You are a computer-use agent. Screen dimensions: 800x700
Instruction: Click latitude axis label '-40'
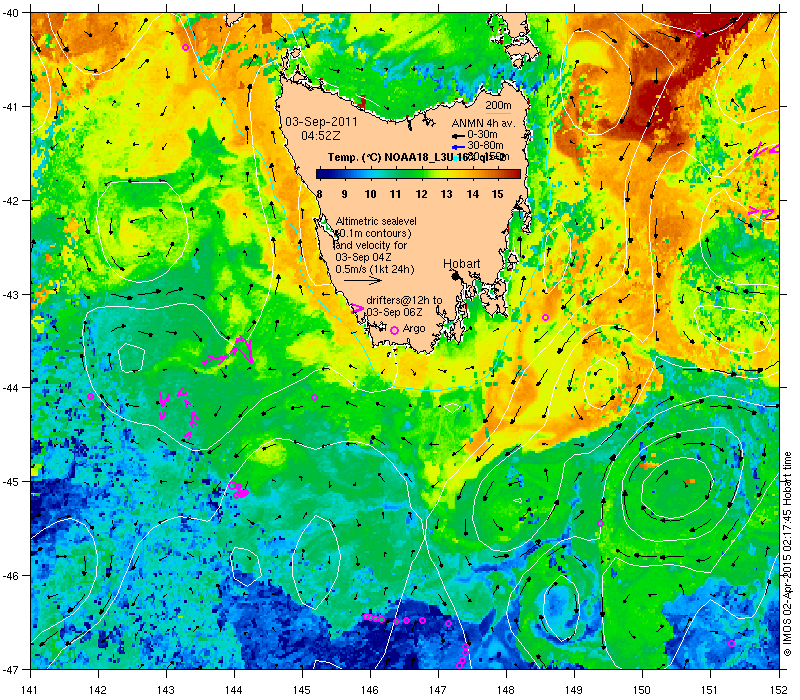coord(10,13)
